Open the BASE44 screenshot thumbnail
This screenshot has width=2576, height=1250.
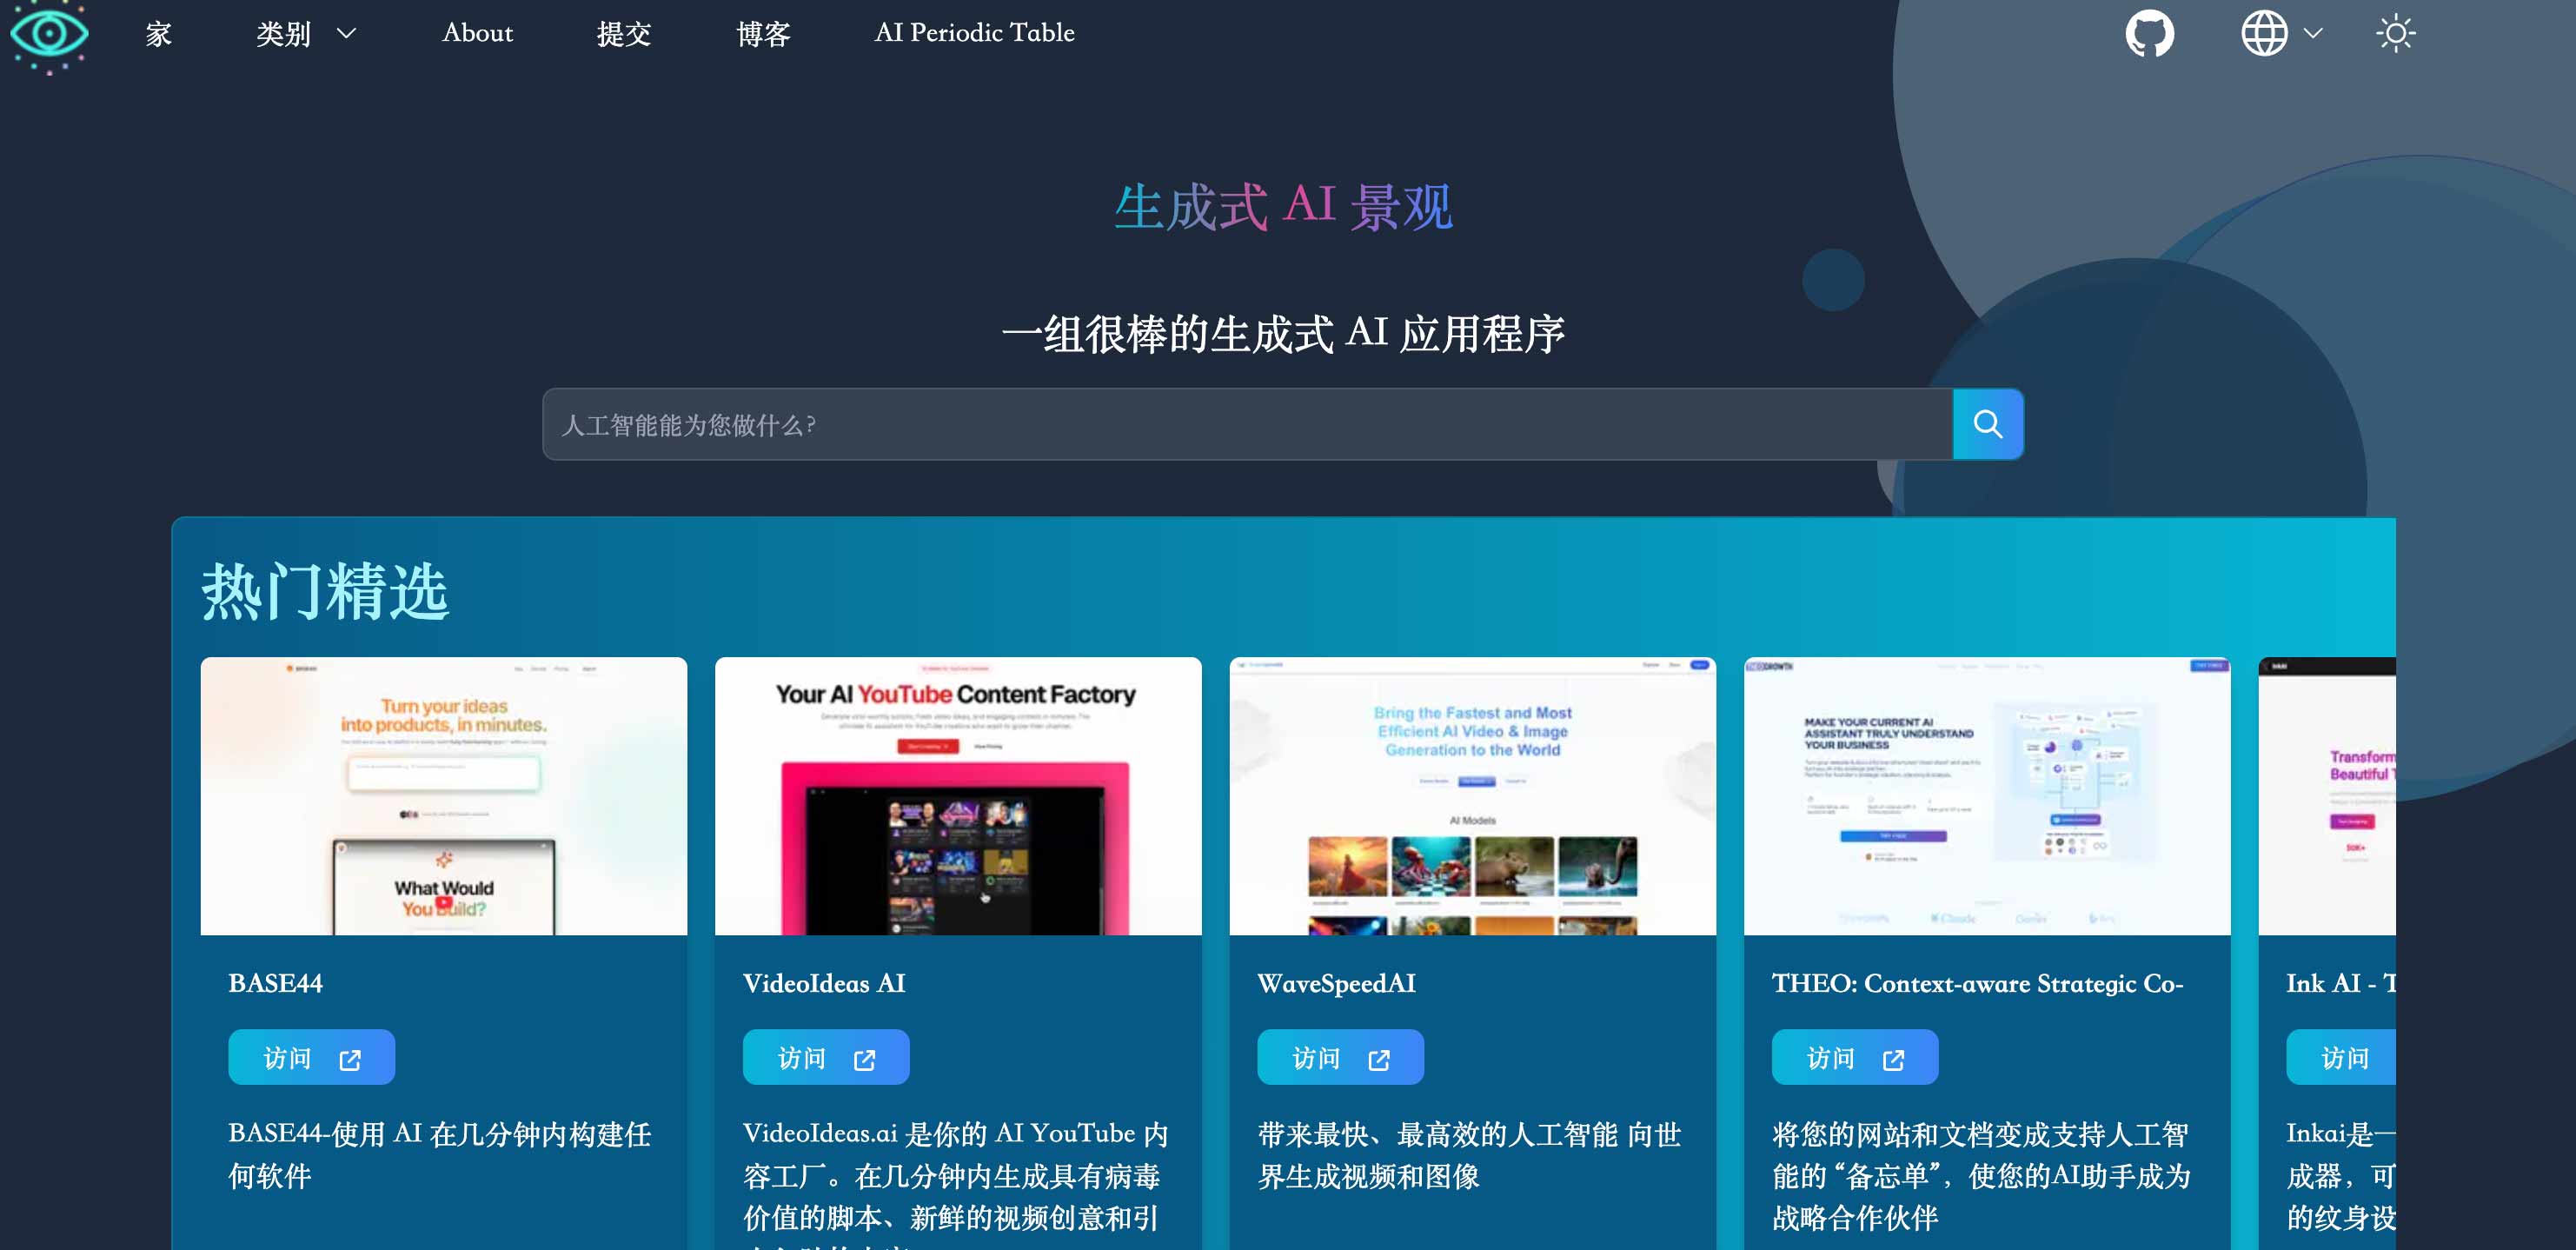click(444, 796)
